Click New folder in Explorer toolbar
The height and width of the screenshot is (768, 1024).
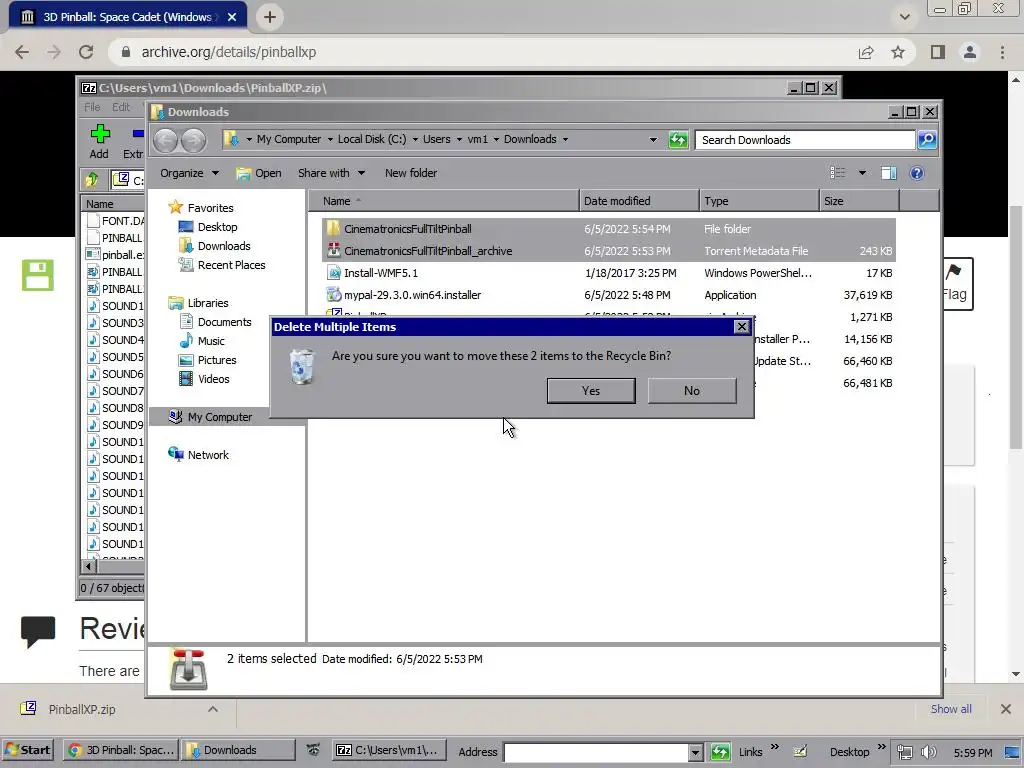click(x=411, y=173)
